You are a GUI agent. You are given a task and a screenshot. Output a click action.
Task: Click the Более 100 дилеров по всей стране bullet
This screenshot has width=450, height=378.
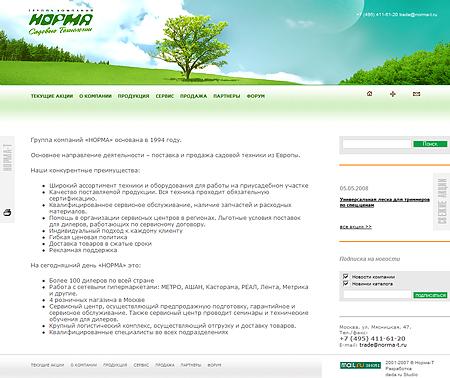point(102,280)
